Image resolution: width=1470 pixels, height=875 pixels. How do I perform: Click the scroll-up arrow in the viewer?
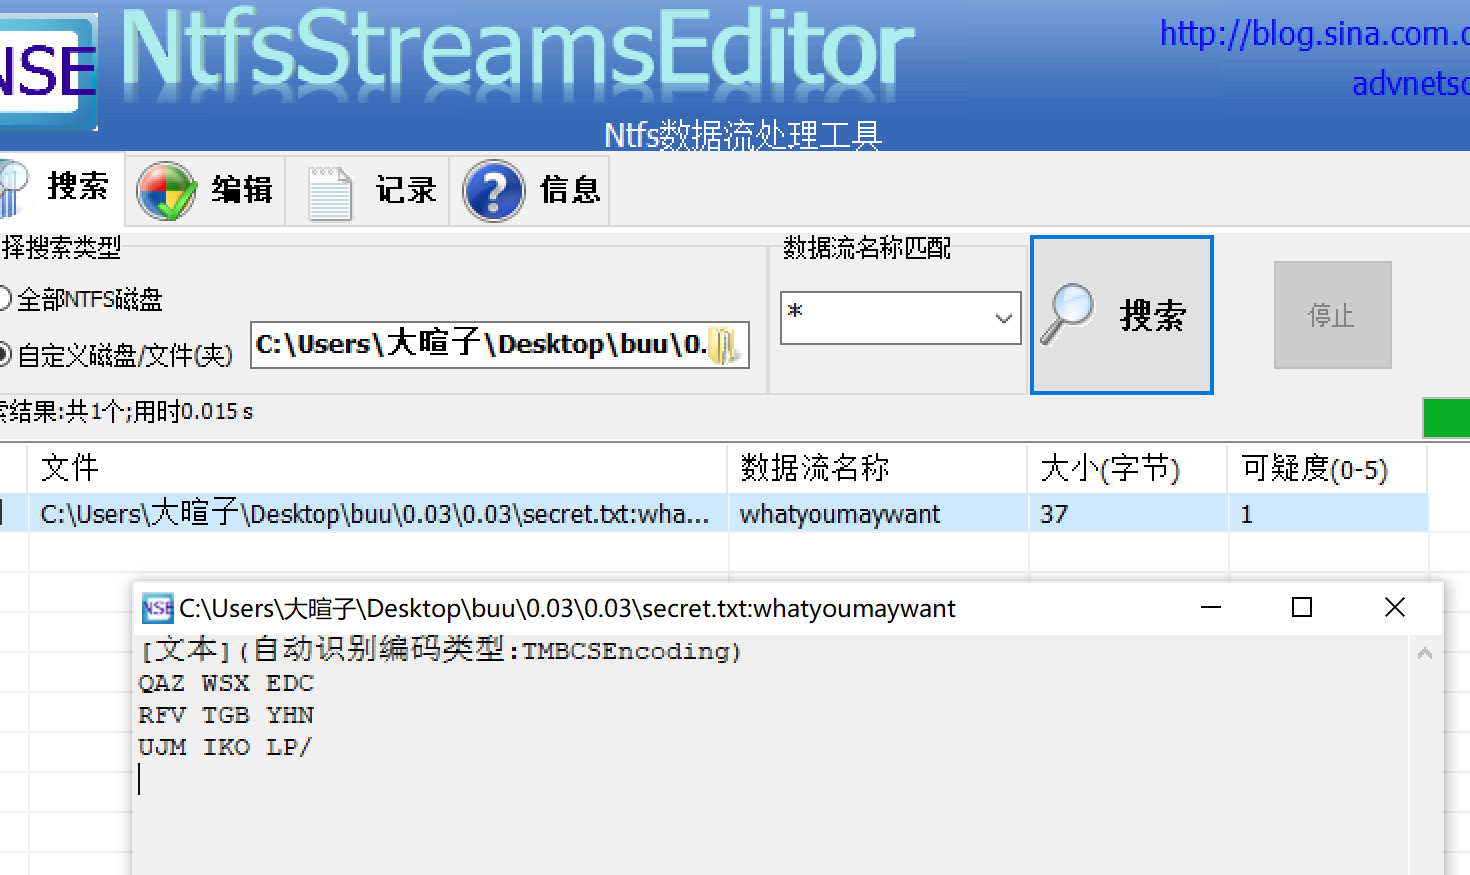(1425, 654)
